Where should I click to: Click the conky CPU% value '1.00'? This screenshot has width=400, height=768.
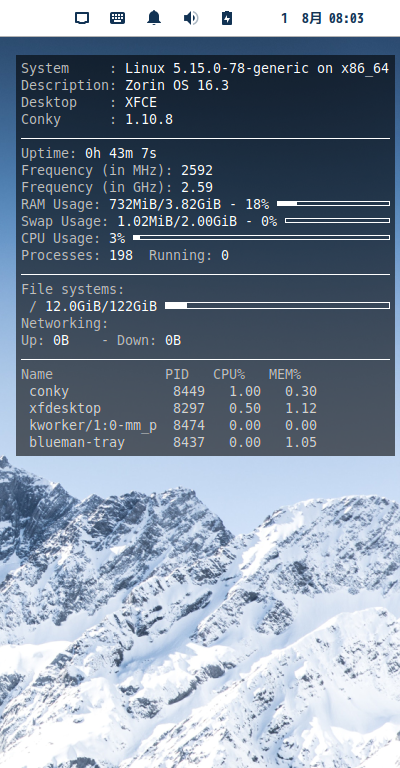coord(245,392)
